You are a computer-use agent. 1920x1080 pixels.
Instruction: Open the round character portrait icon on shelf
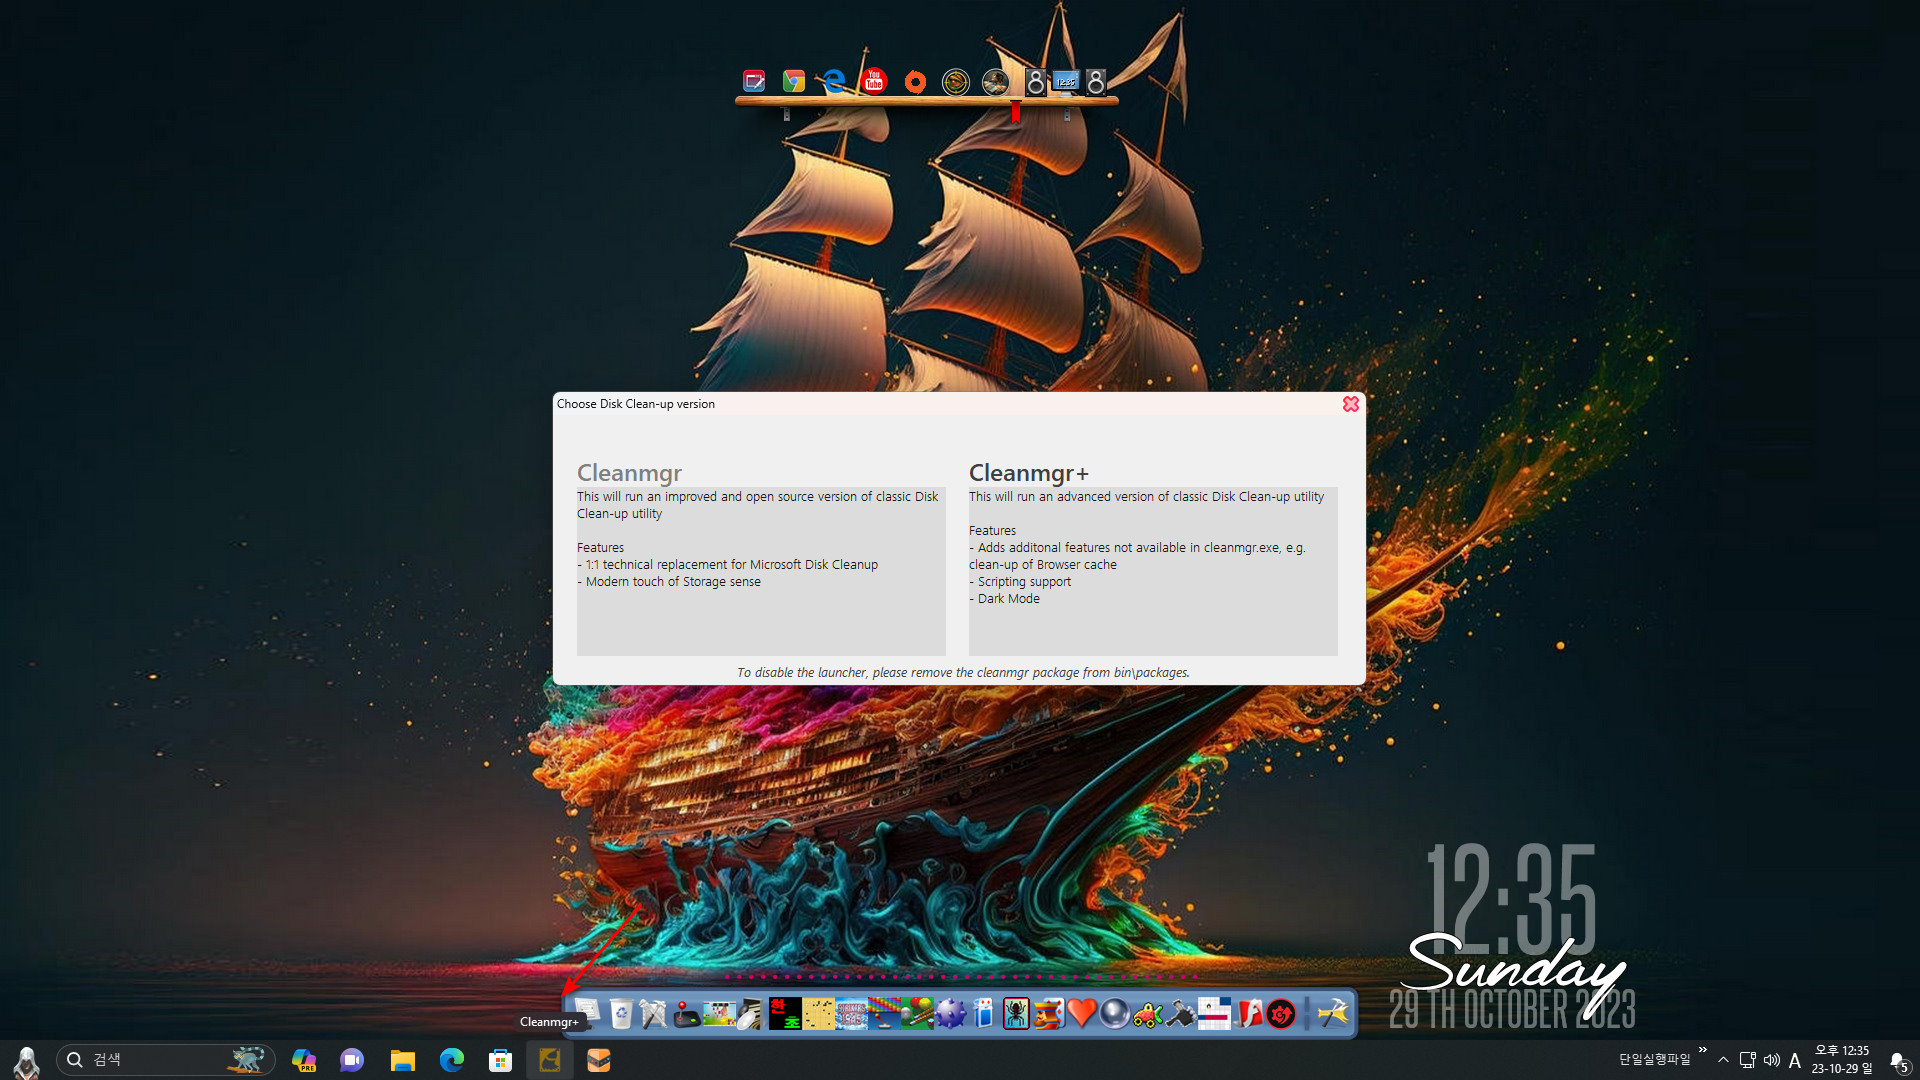(995, 82)
